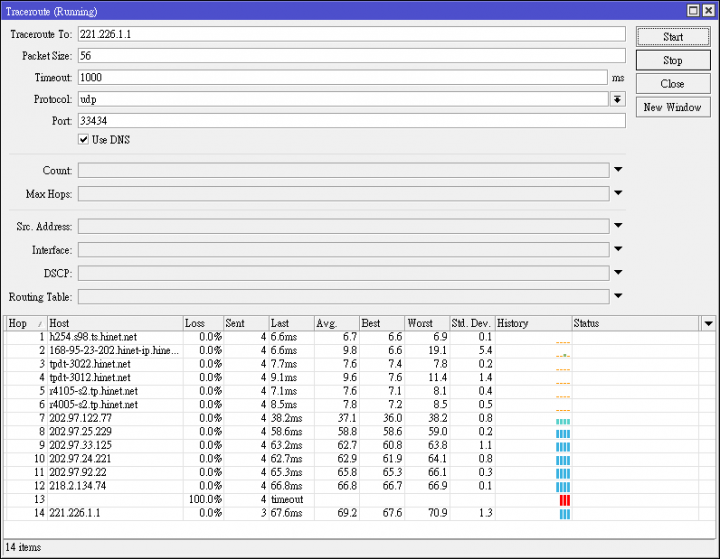The image size is (720, 559).
Task: Click the Timeout input field
Action: pyautogui.click(x=343, y=77)
